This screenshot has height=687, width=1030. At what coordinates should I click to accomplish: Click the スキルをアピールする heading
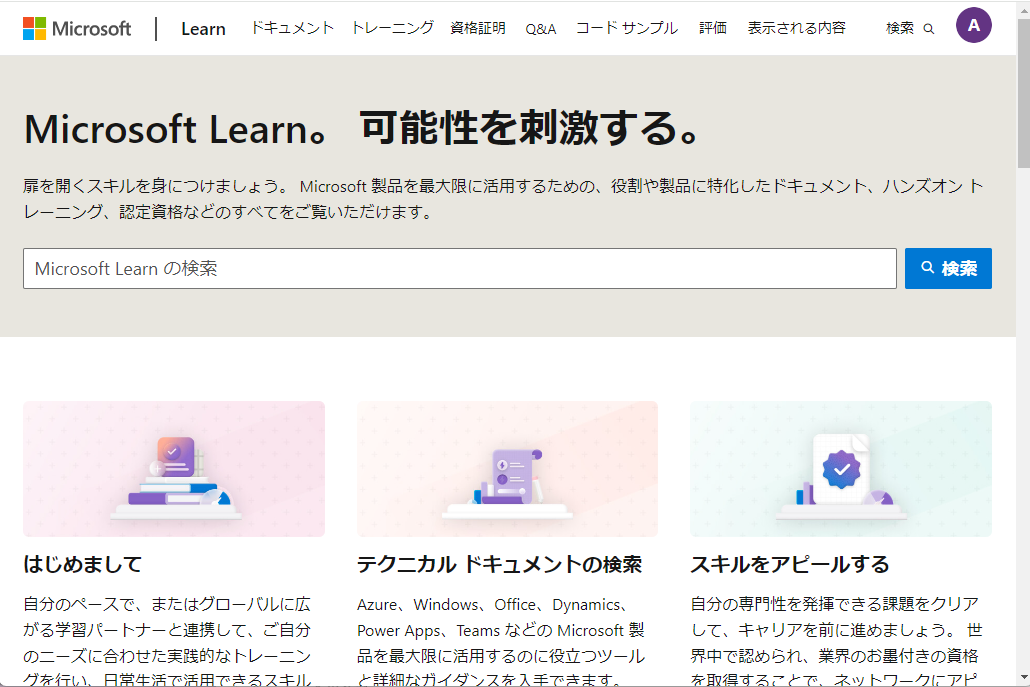point(790,564)
